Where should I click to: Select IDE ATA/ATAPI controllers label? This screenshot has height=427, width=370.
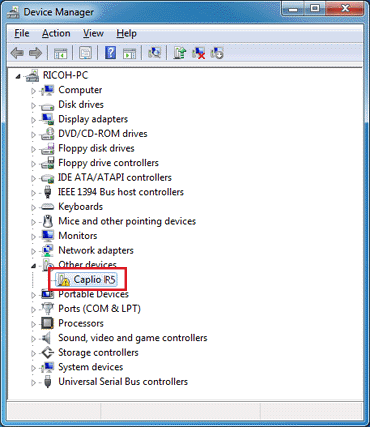click(x=115, y=178)
